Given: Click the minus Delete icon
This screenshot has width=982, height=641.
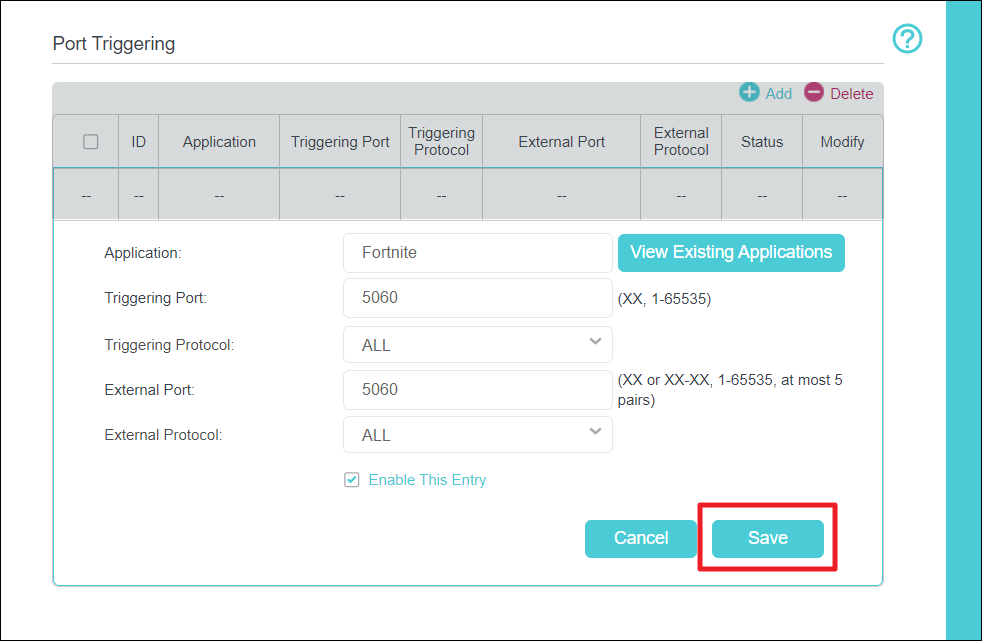Looking at the screenshot, I should click(814, 93).
